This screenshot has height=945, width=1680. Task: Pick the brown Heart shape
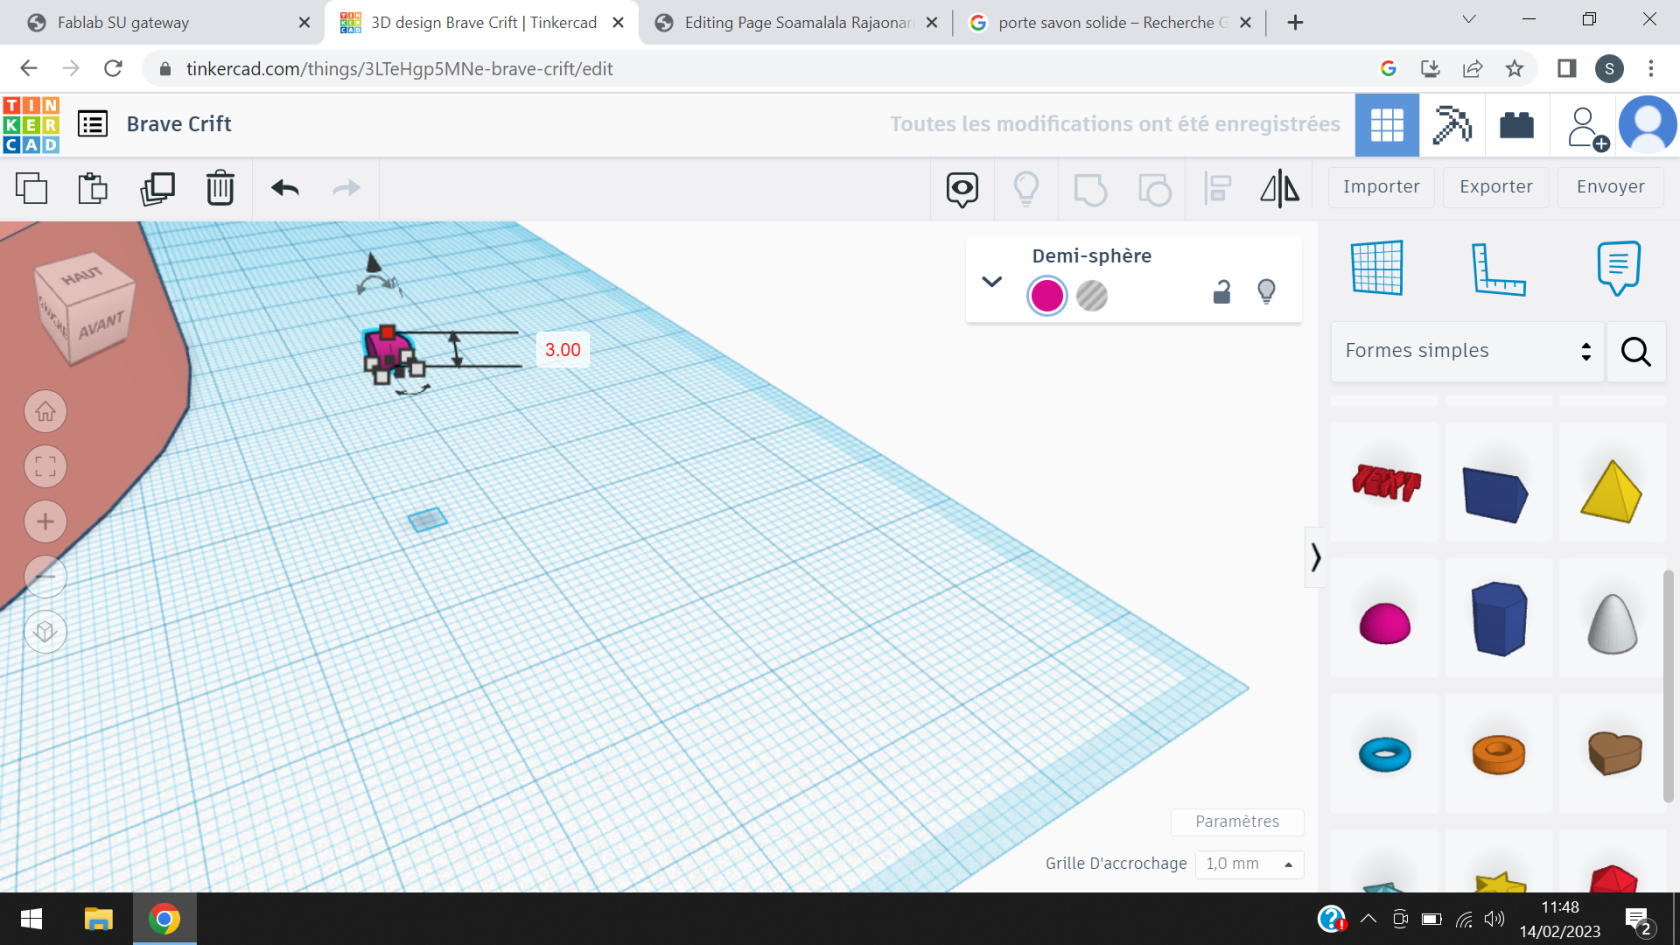click(x=1614, y=752)
